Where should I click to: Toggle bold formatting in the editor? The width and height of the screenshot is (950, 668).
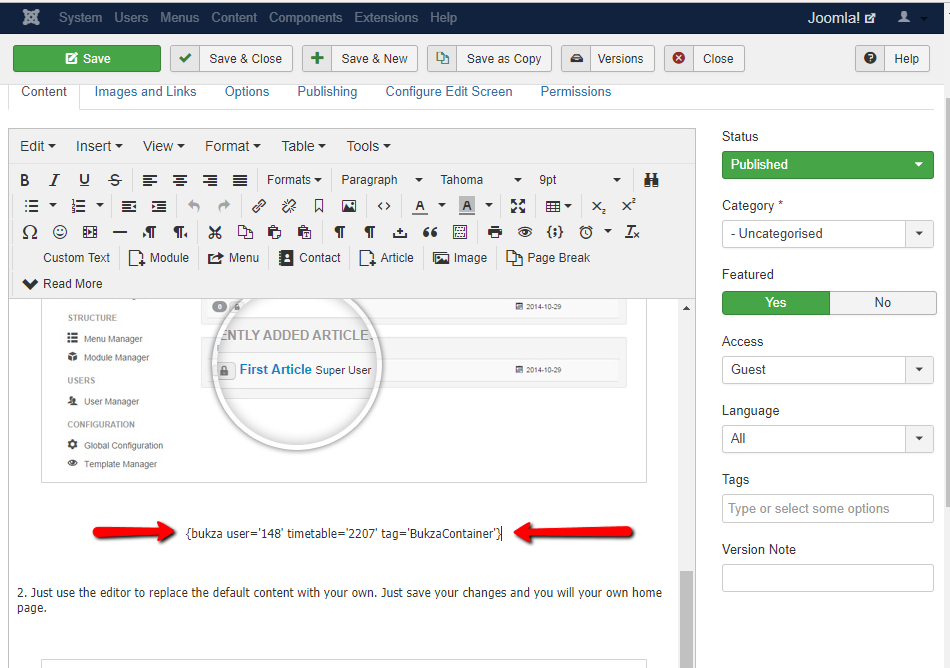point(25,180)
